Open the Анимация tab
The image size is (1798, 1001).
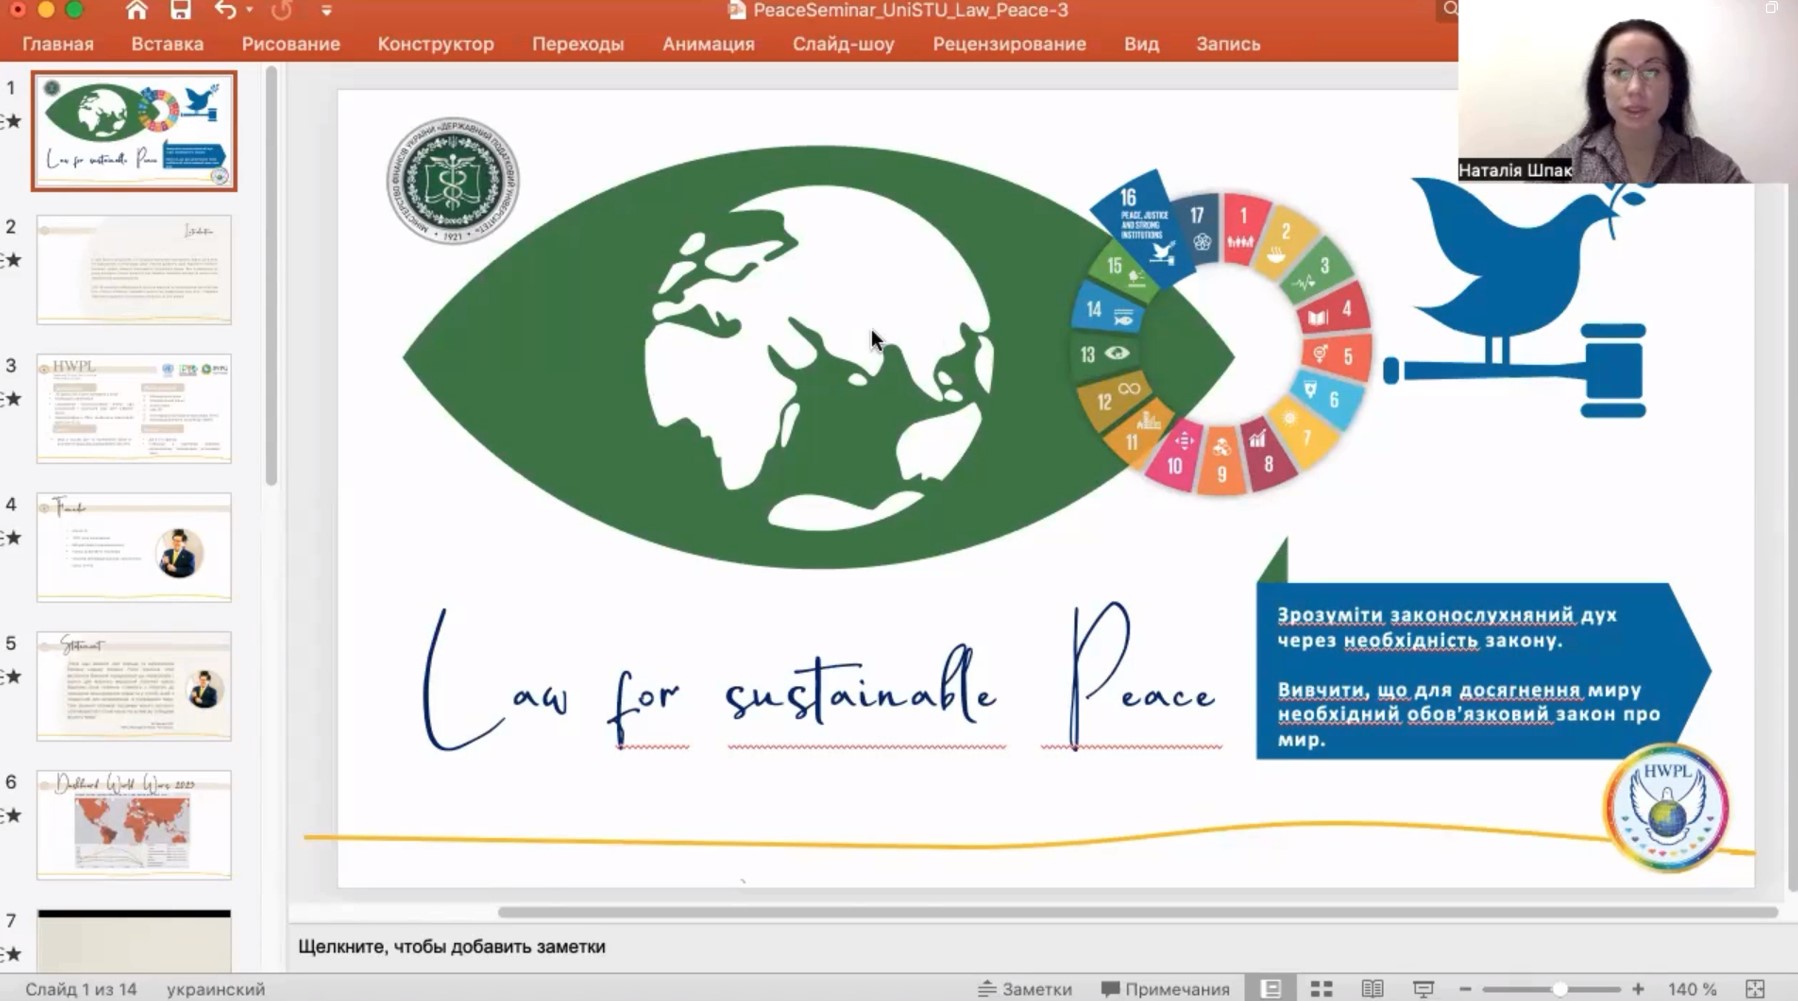point(708,44)
